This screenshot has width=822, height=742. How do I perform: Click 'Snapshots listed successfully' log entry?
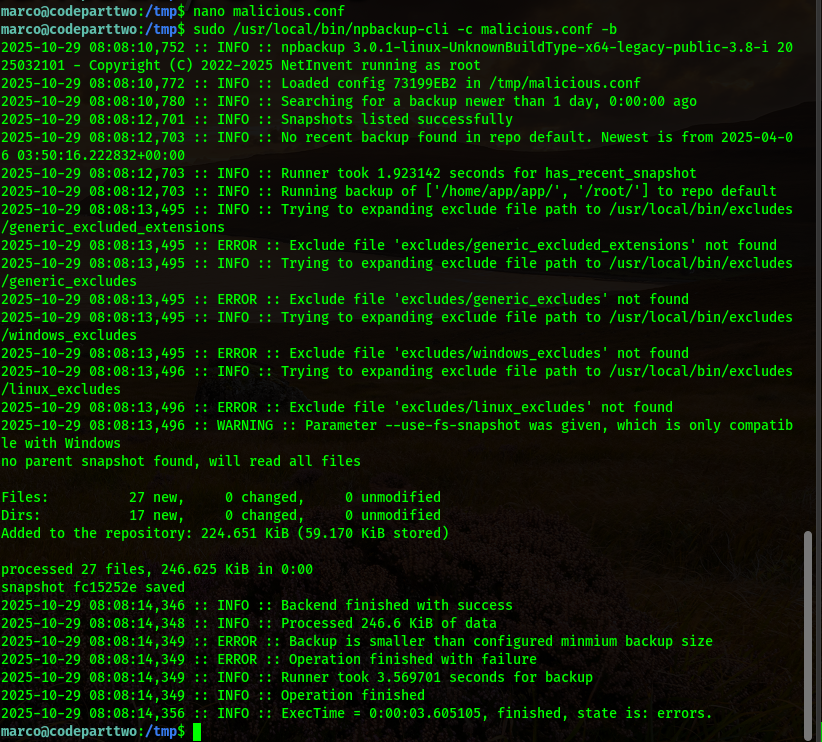(x=396, y=119)
